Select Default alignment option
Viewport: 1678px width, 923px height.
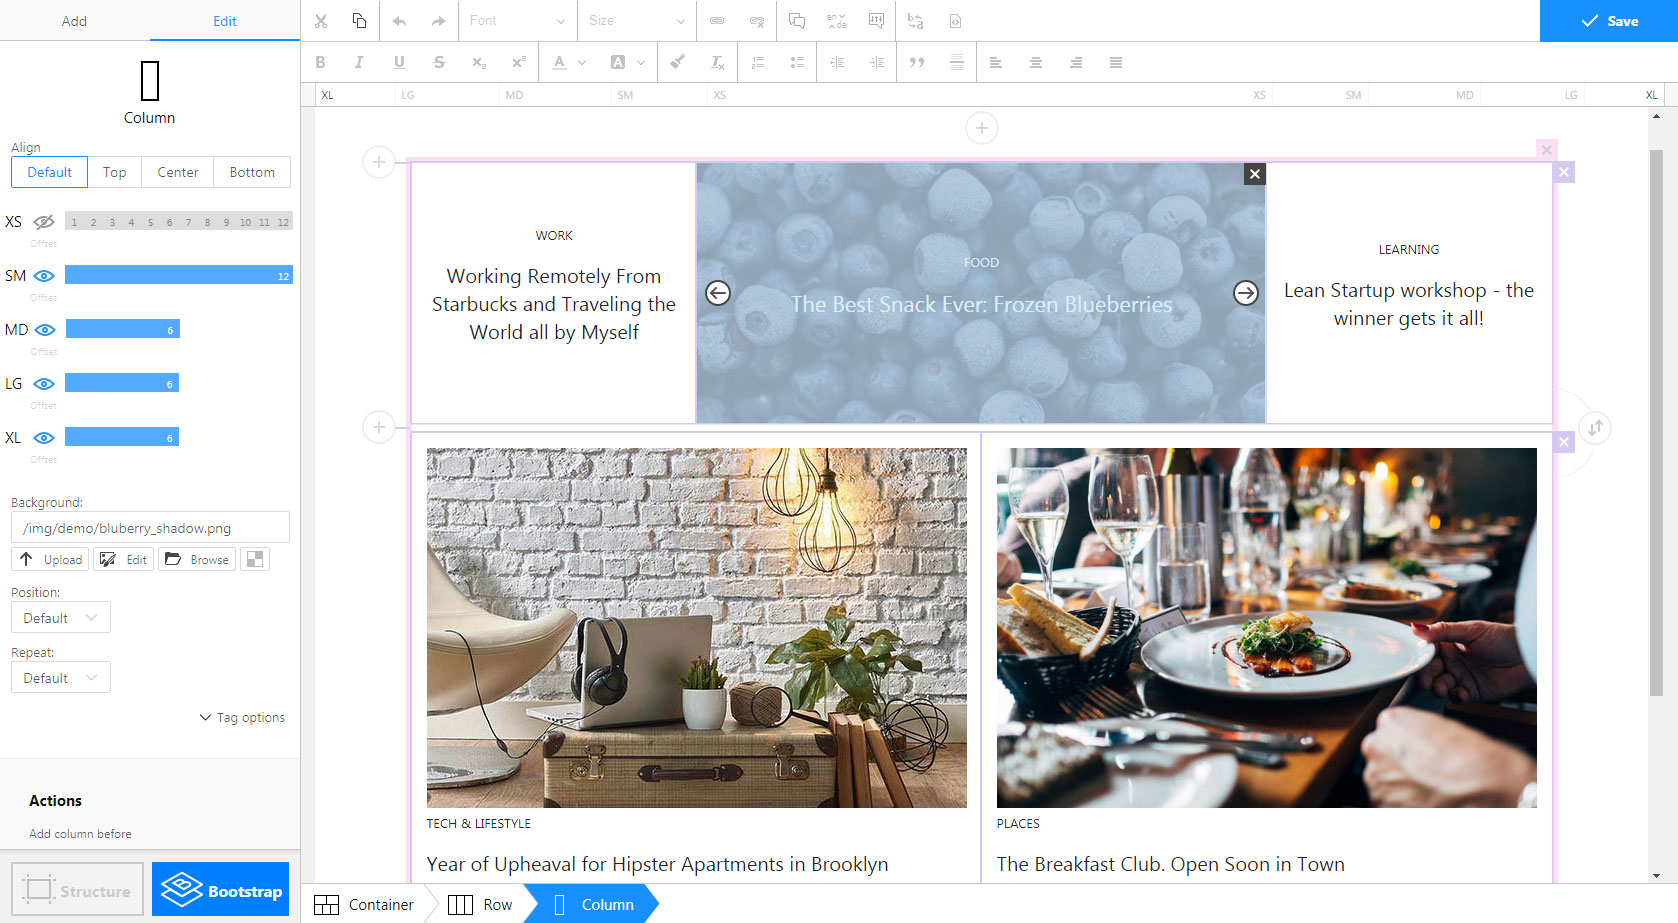coord(49,172)
